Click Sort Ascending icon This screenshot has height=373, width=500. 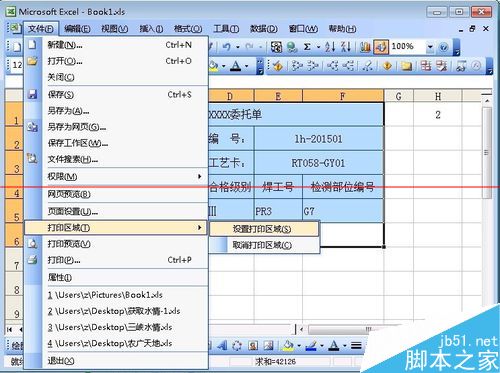(330, 47)
